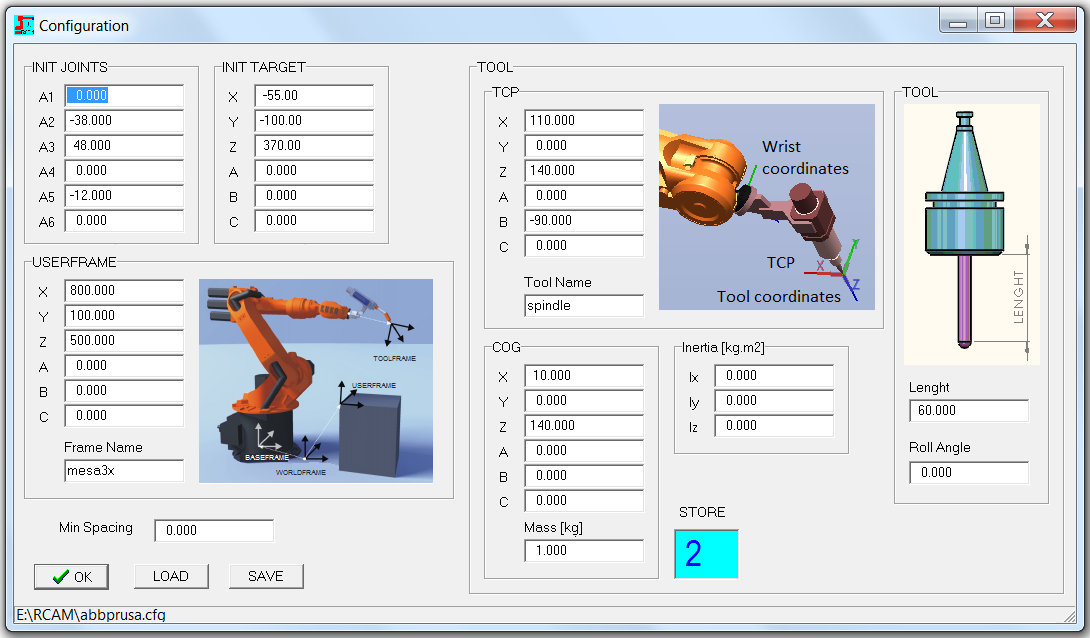Viewport: 1090px width, 638px height.
Task: Focus the Inertia Ix field
Action: pyautogui.click(x=774, y=376)
